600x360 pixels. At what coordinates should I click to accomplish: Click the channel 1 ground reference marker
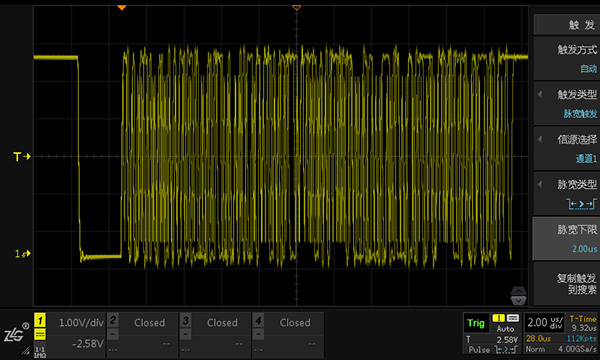click(x=23, y=254)
